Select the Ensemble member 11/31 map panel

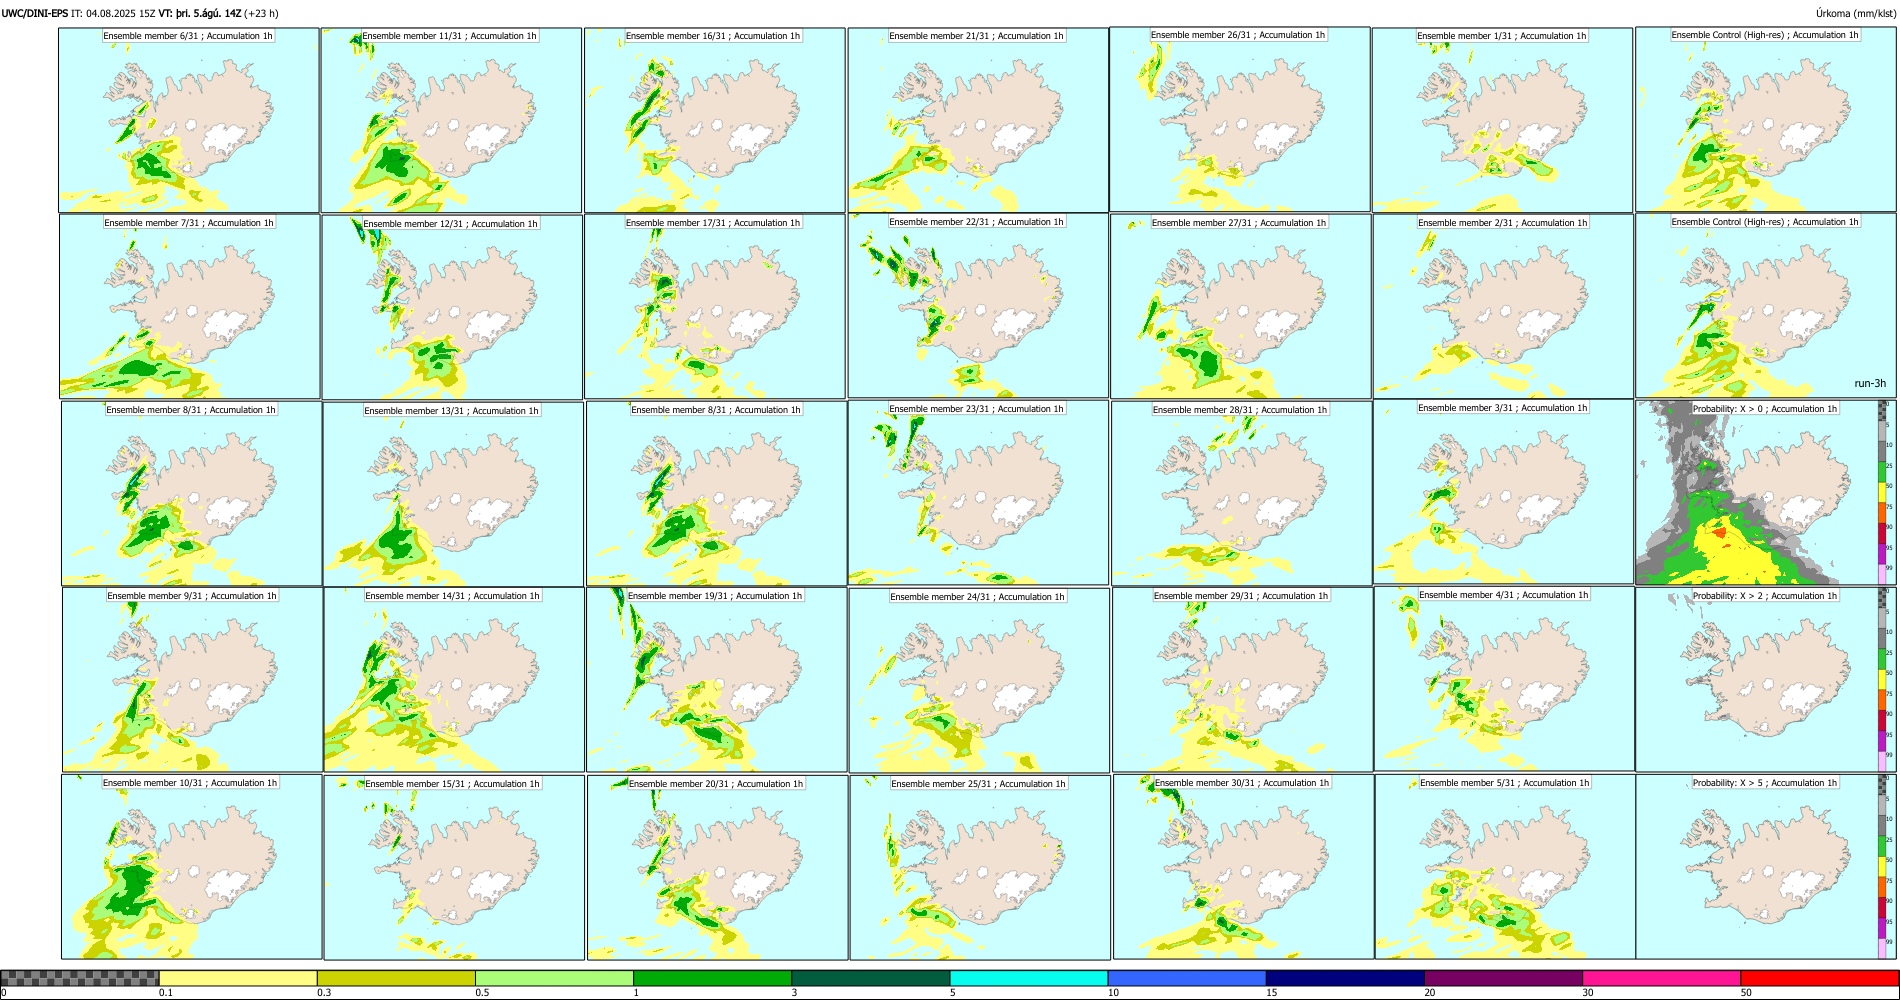click(x=451, y=120)
